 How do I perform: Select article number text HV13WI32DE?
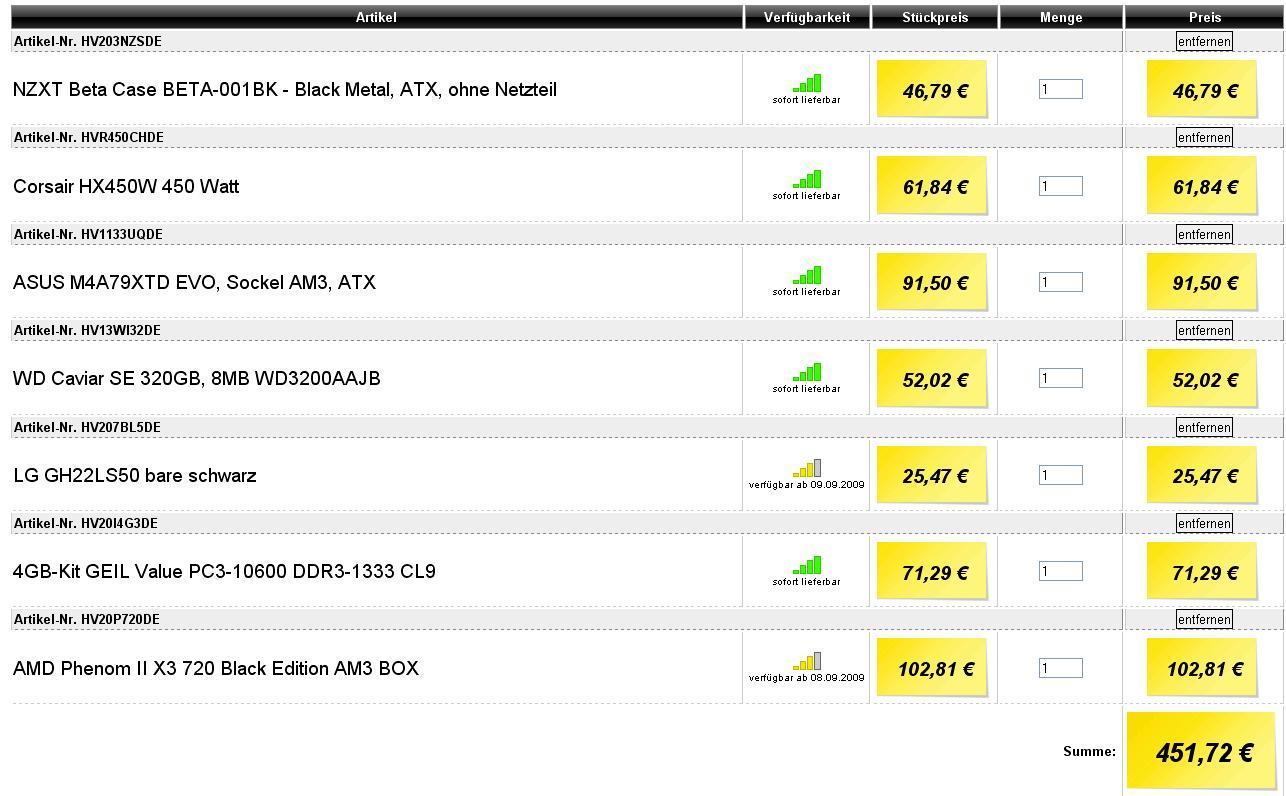(121, 330)
